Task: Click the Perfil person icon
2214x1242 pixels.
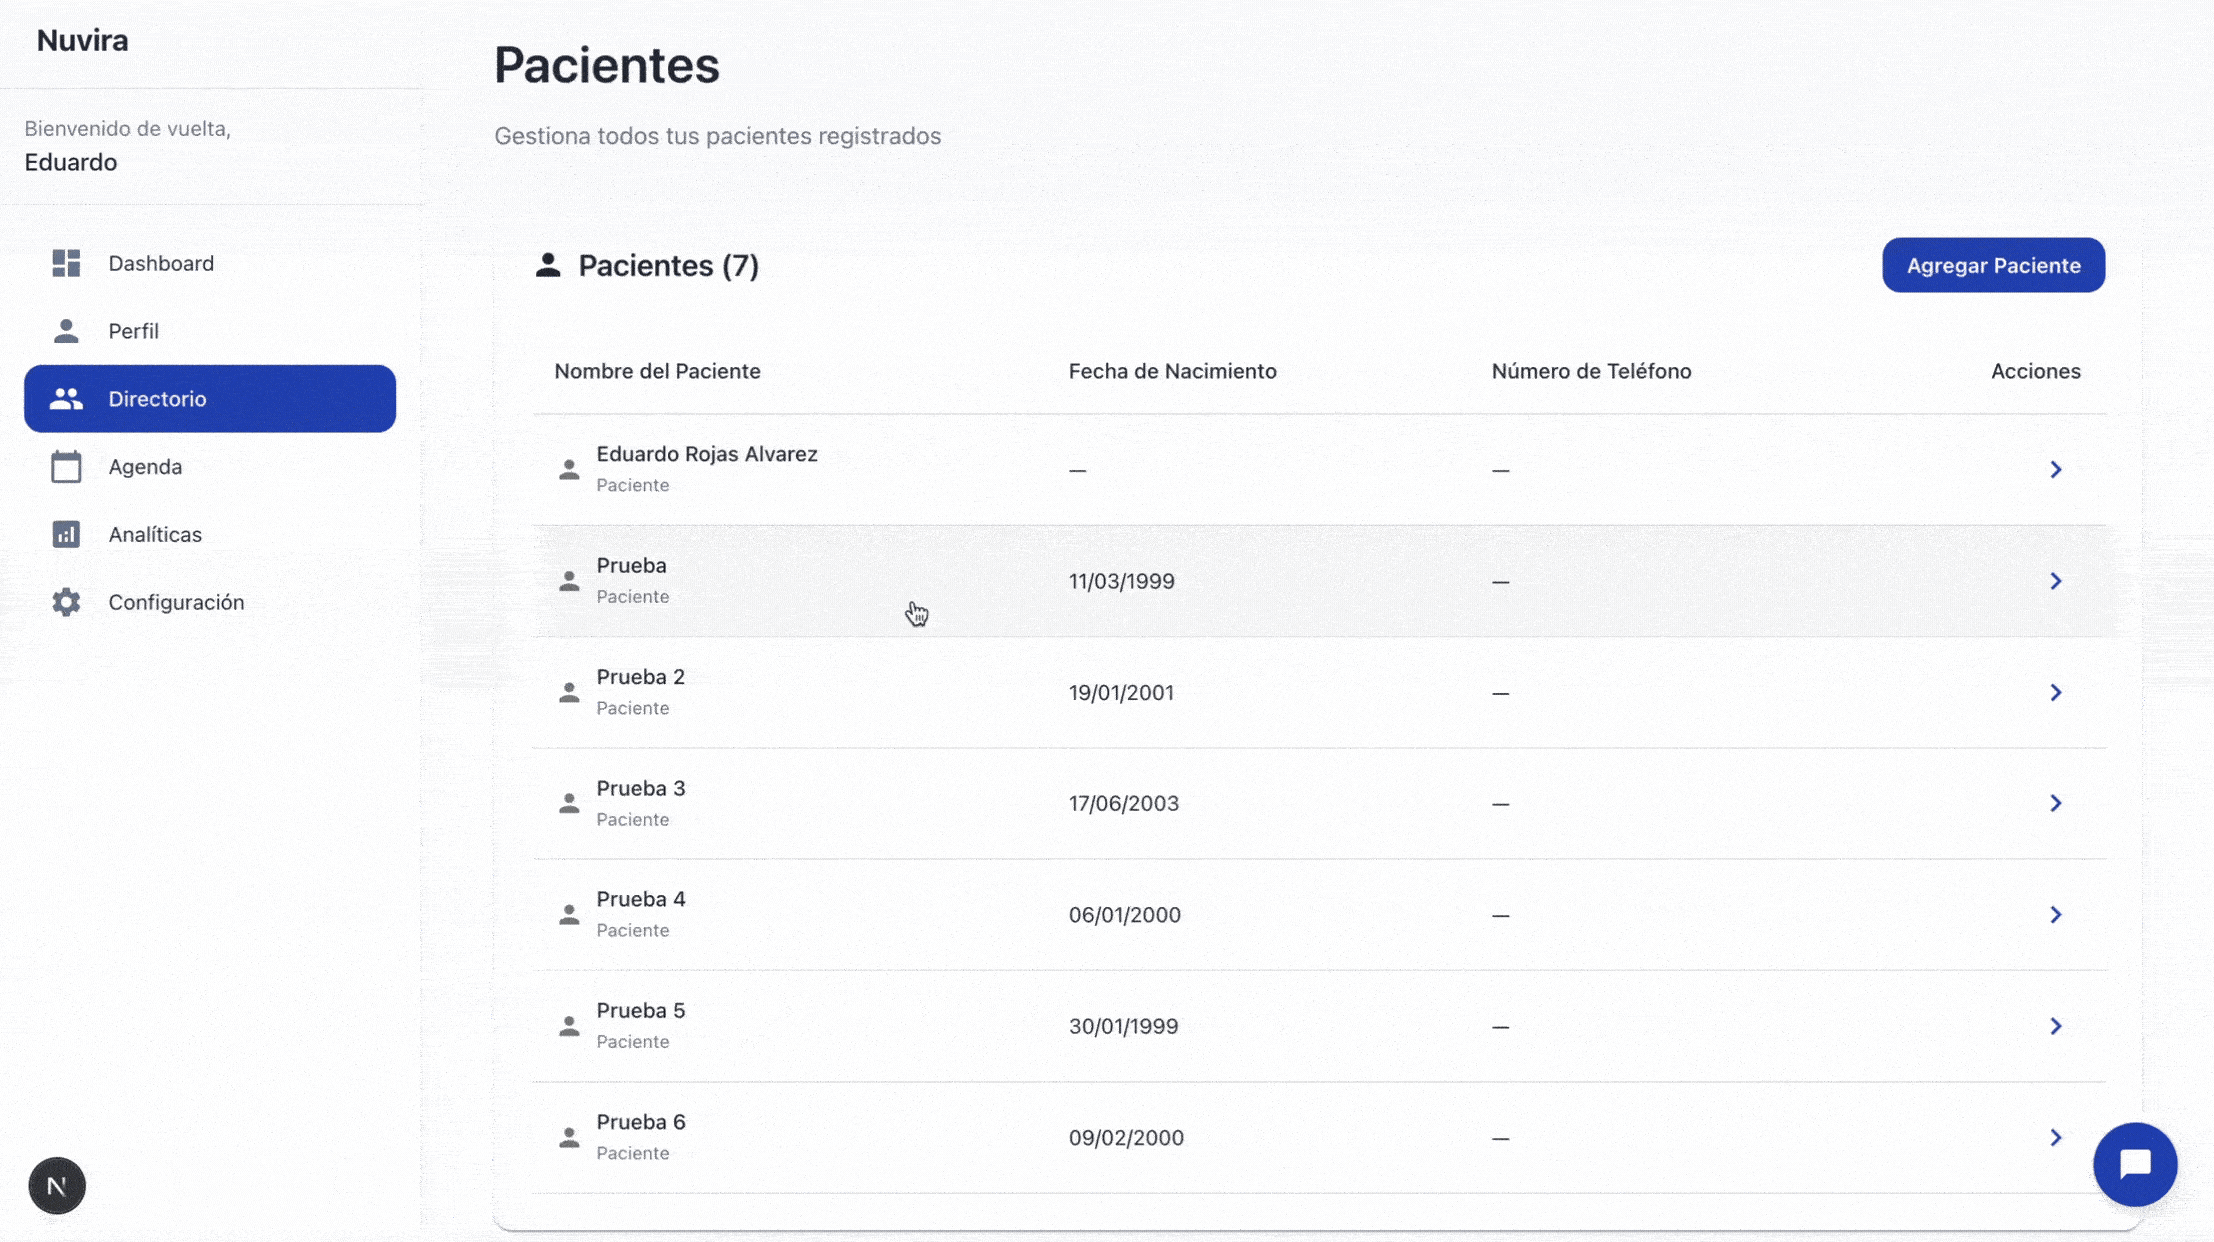Action: tap(66, 331)
